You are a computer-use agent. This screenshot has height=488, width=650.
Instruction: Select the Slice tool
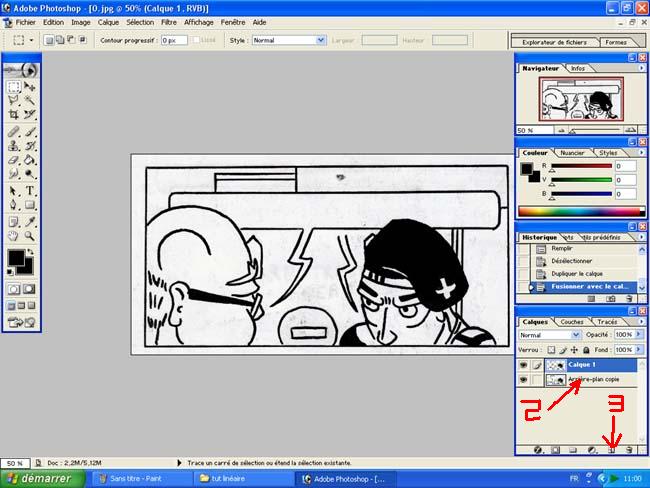pyautogui.click(x=29, y=114)
